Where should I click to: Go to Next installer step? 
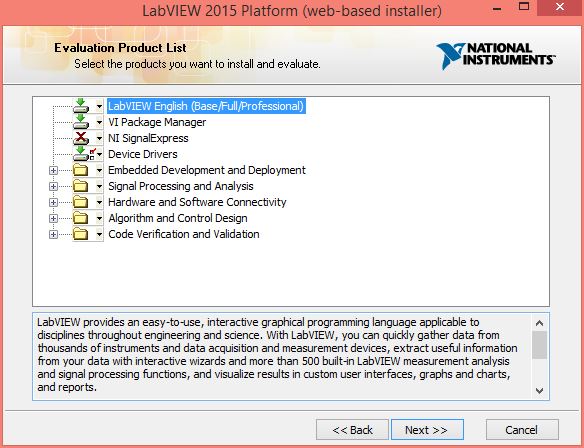pyautogui.click(x=427, y=430)
